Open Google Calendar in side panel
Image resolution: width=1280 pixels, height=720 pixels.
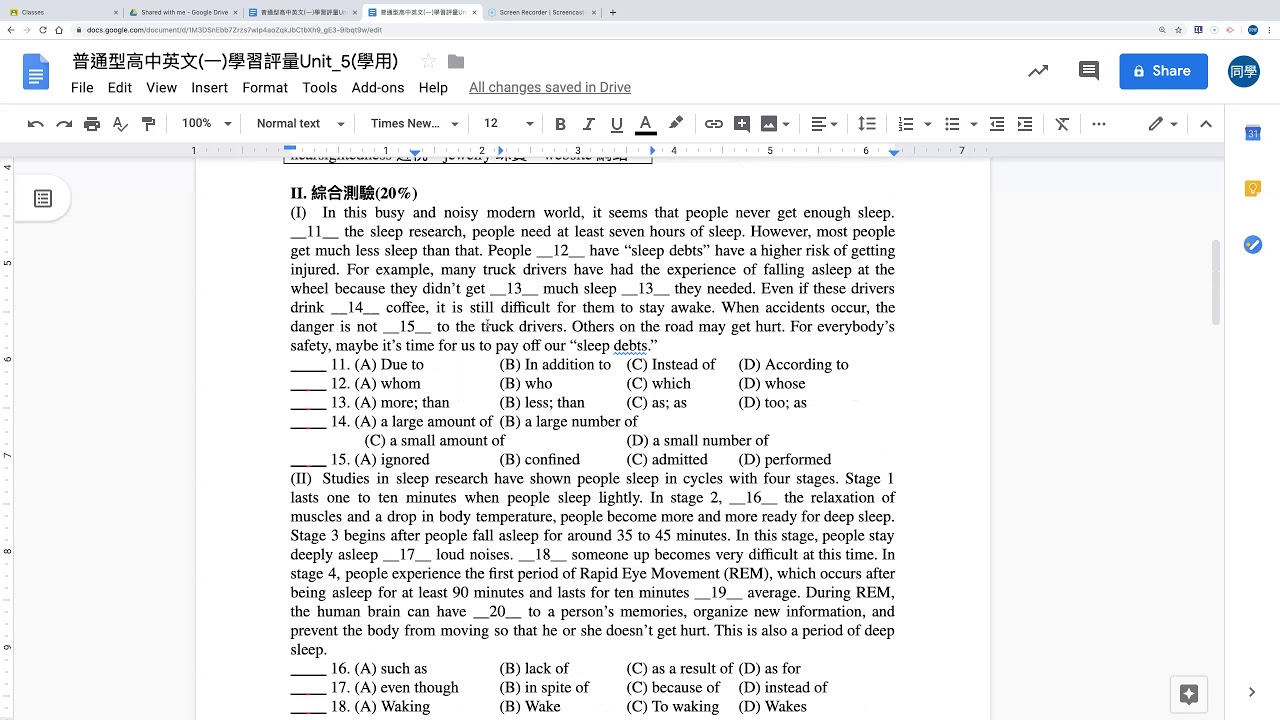1253,133
